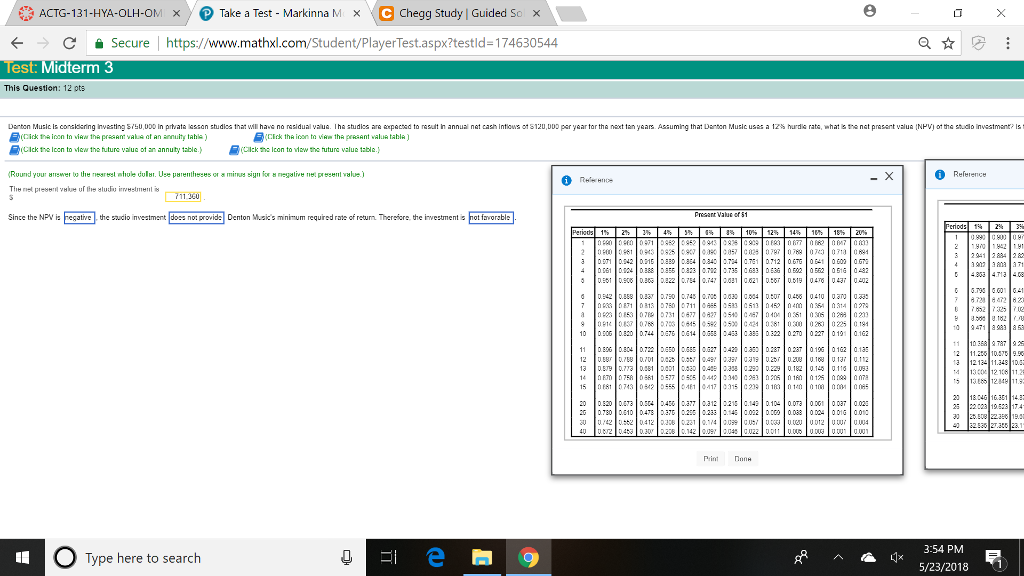This screenshot has width=1024, height=576.
Task: Open the future value table book icon
Action: [x=234, y=150]
